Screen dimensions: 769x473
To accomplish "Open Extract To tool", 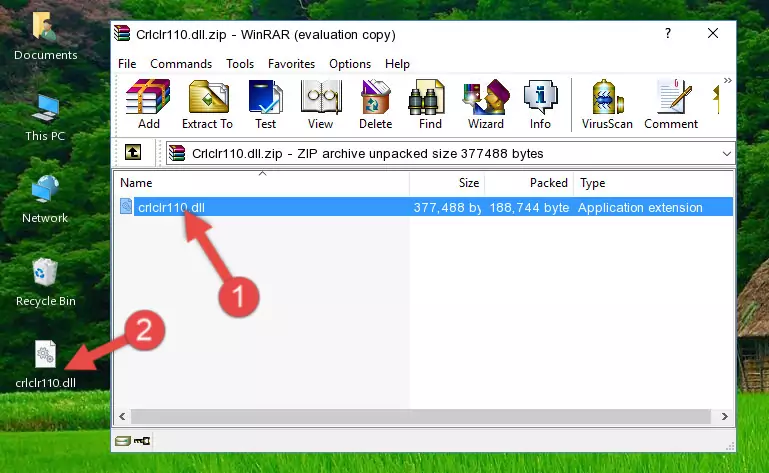I will click(207, 105).
